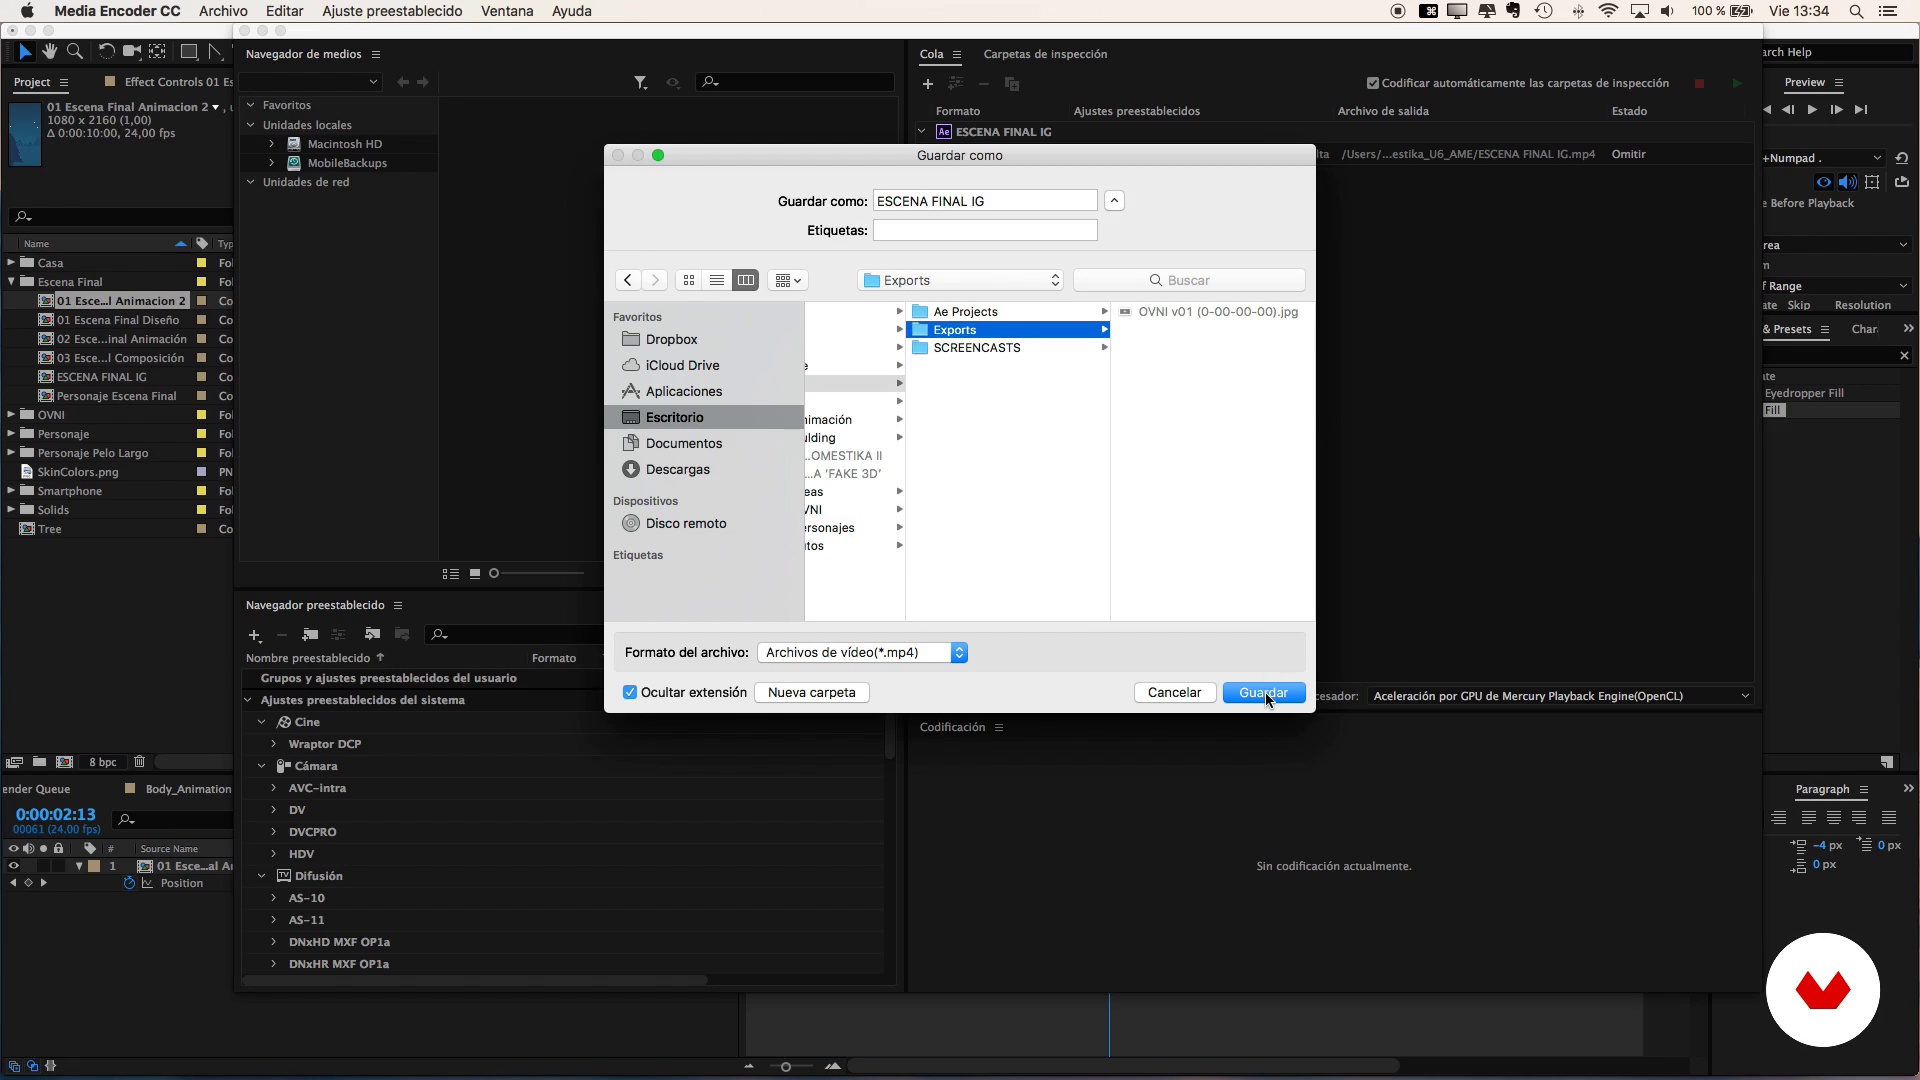Open the Archivo menu
Viewport: 1920px width, 1080px height.
point(223,11)
